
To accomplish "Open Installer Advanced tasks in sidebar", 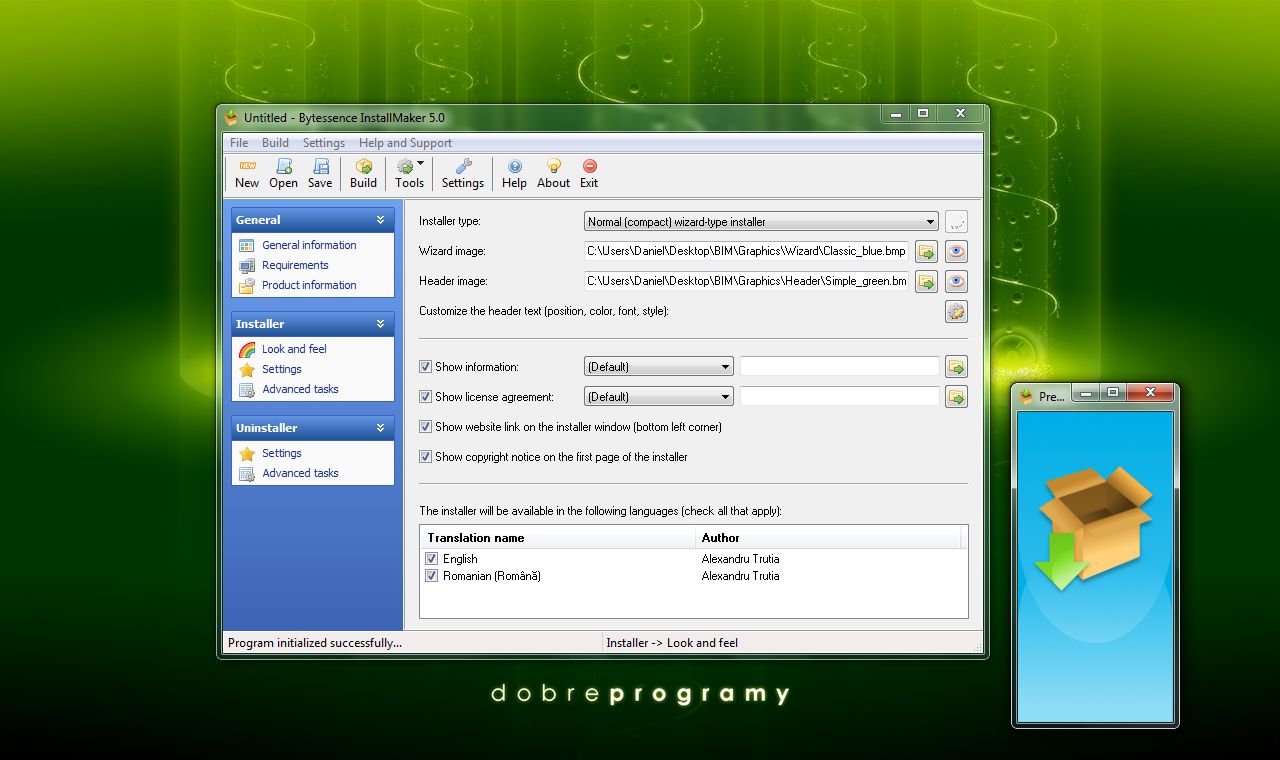I will tap(300, 389).
